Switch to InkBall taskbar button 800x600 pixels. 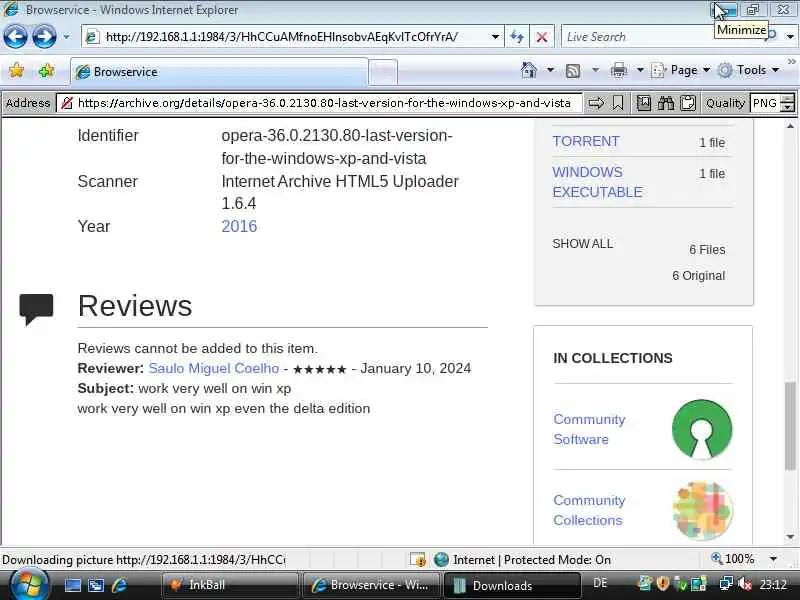(230, 585)
